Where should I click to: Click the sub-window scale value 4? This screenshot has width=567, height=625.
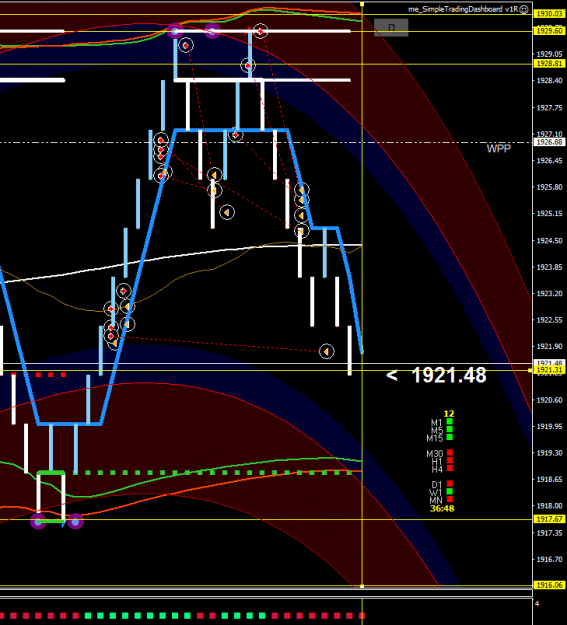point(537,603)
